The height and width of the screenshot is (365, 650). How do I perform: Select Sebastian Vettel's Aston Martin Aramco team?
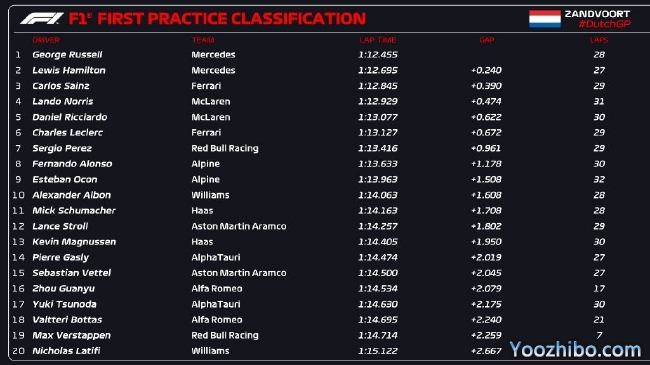click(239, 273)
